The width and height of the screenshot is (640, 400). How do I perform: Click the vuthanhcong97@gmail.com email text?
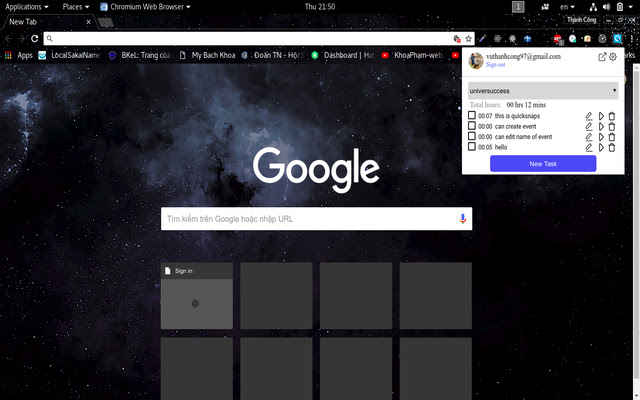coord(523,56)
